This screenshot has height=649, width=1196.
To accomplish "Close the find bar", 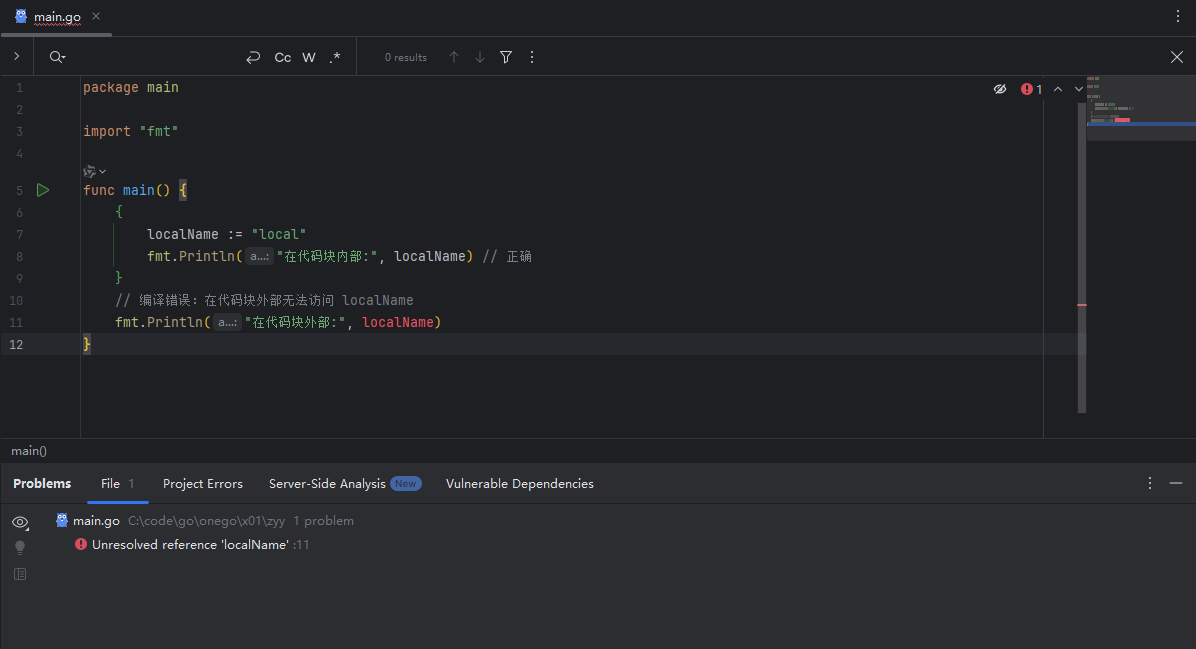I will 1177,57.
